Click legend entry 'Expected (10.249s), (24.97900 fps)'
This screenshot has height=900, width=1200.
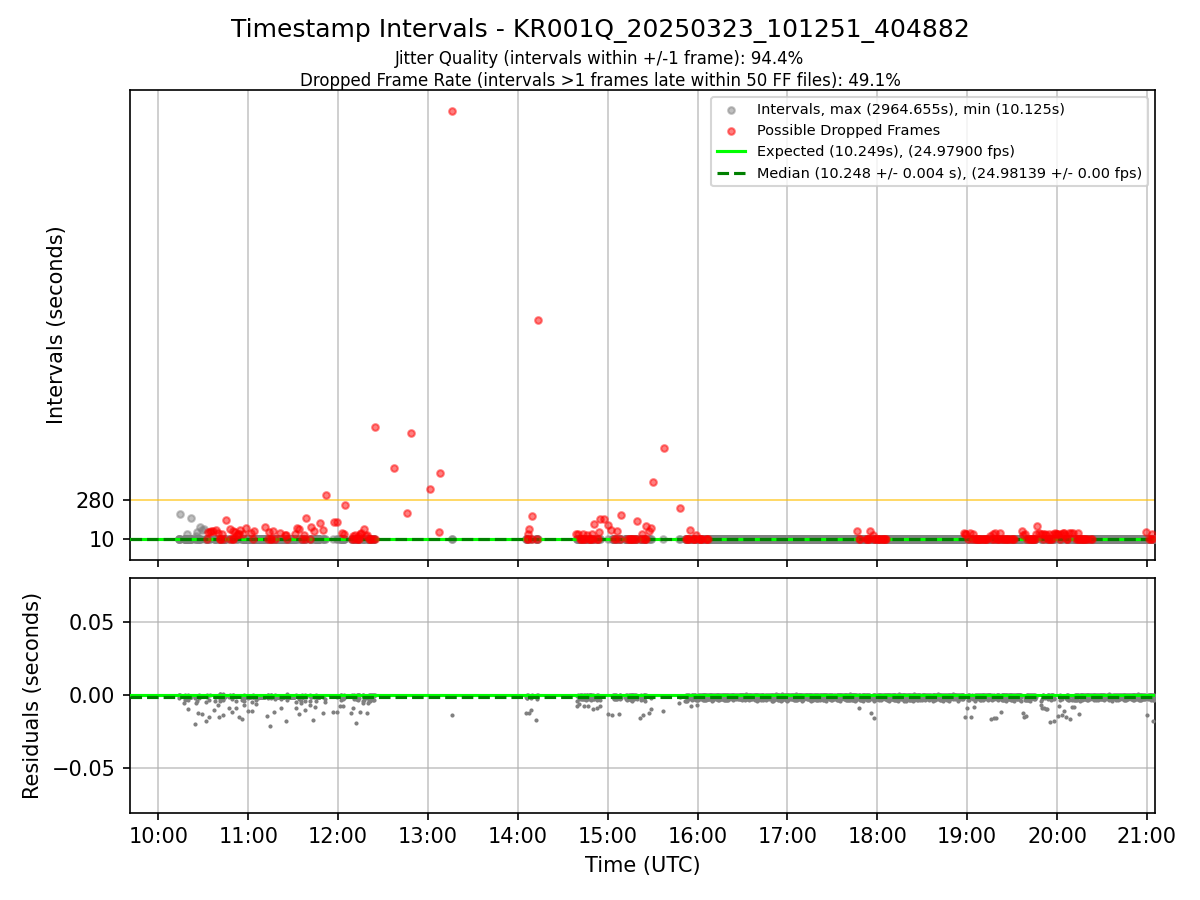[x=886, y=151]
